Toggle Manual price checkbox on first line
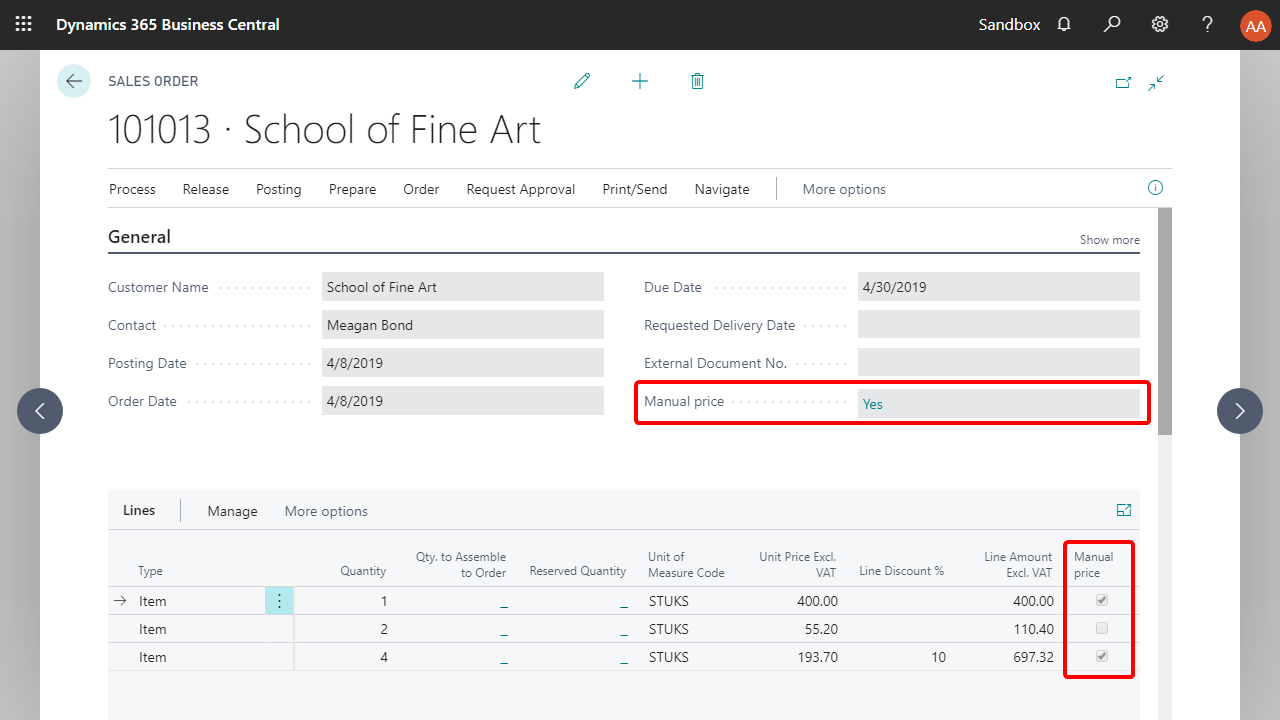 [1102, 601]
